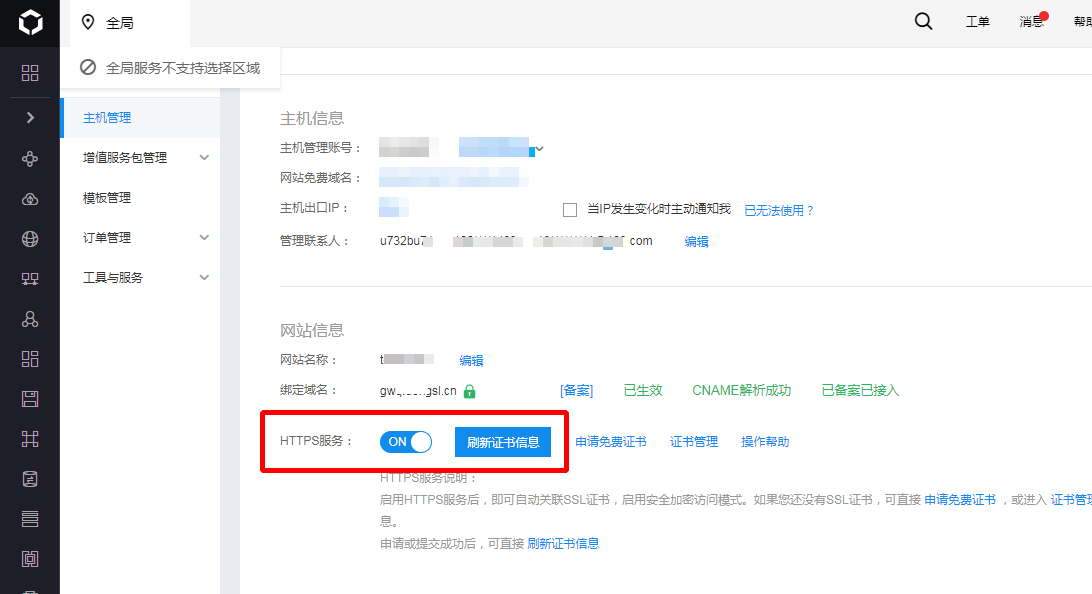
Task: Expand the sidebar with the arrow chevron
Action: coord(30,117)
